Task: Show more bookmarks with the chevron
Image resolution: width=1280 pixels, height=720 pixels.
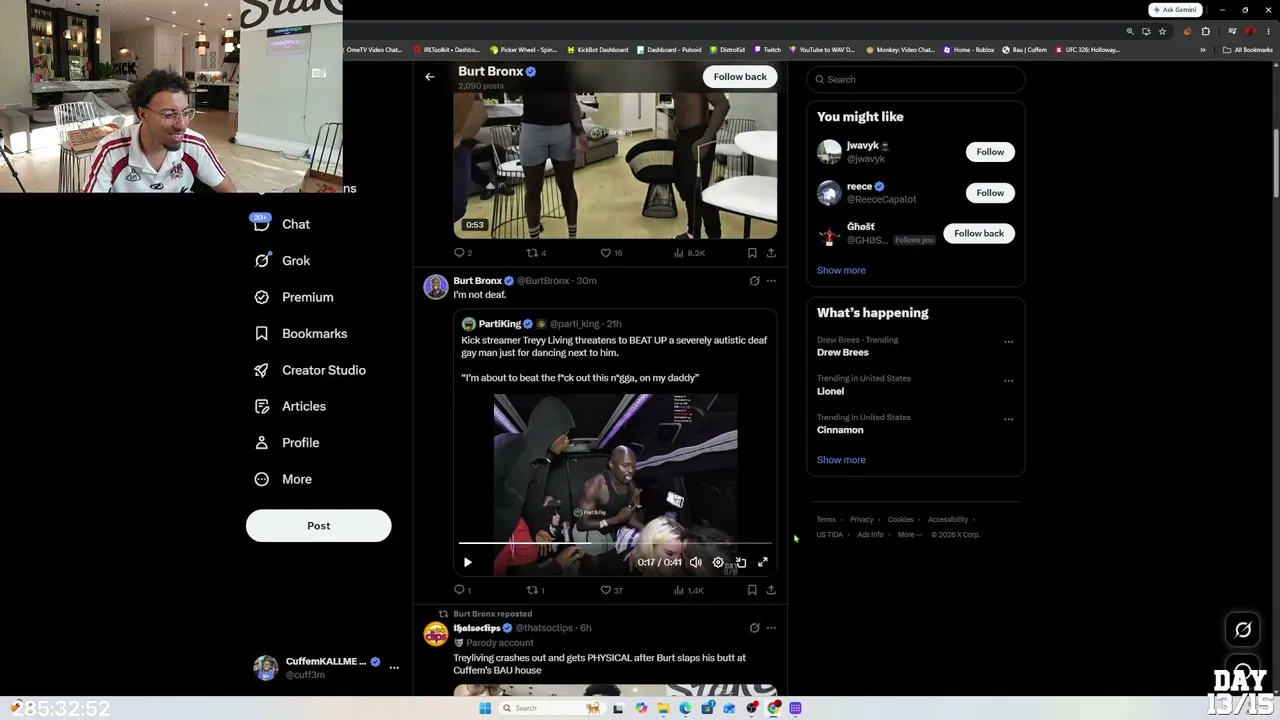Action: (x=1203, y=50)
